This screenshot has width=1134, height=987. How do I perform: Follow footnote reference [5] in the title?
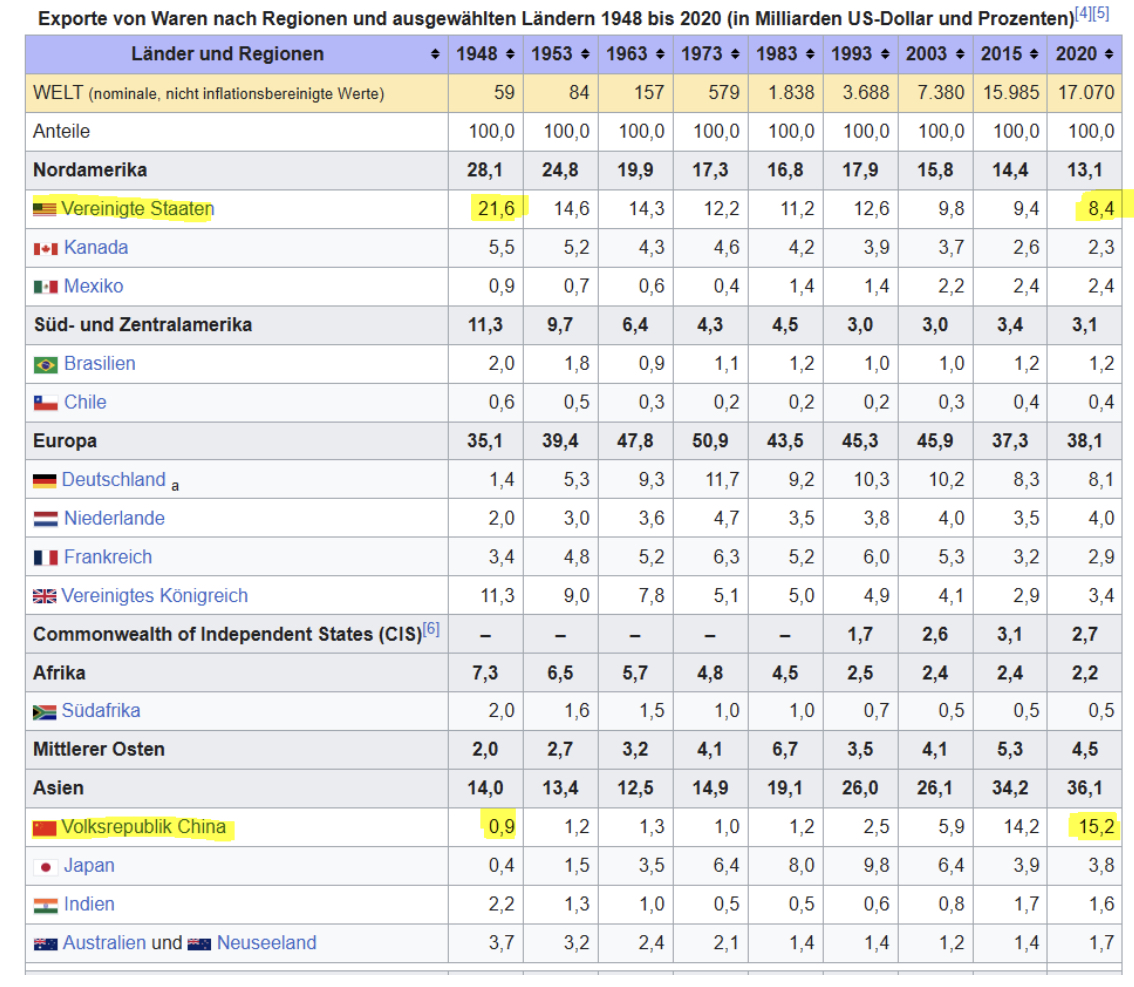(x=1100, y=13)
